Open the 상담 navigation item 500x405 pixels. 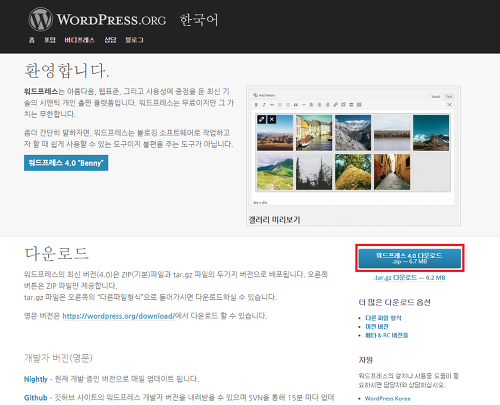coord(110,40)
